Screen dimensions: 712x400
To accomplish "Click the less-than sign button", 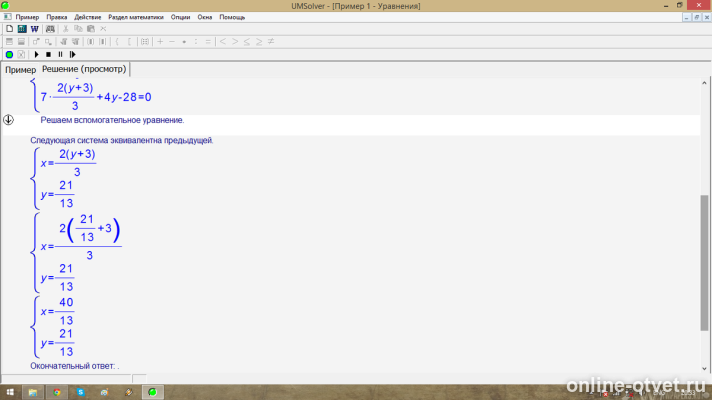I will (x=222, y=41).
